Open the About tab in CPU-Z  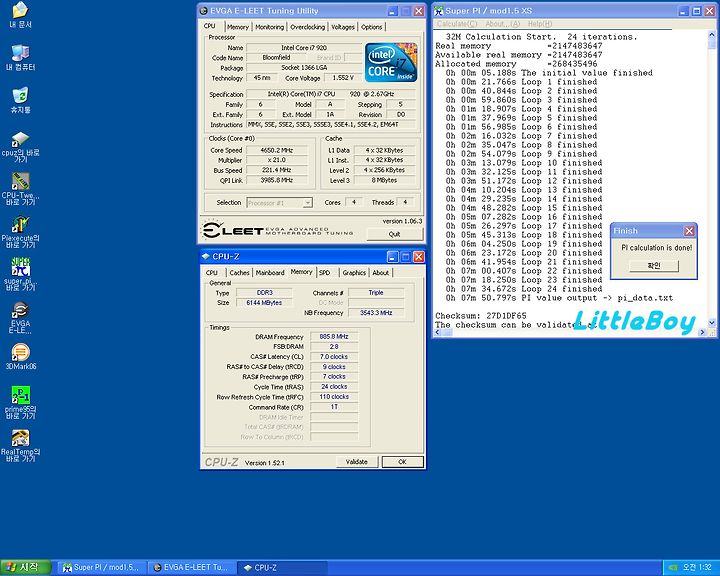381,273
